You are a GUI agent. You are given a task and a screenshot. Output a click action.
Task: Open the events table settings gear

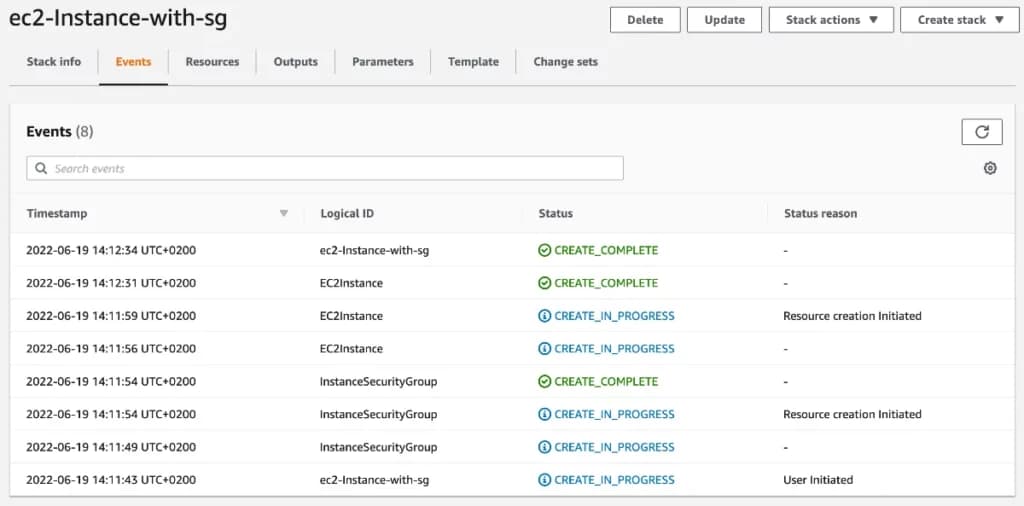(x=990, y=168)
